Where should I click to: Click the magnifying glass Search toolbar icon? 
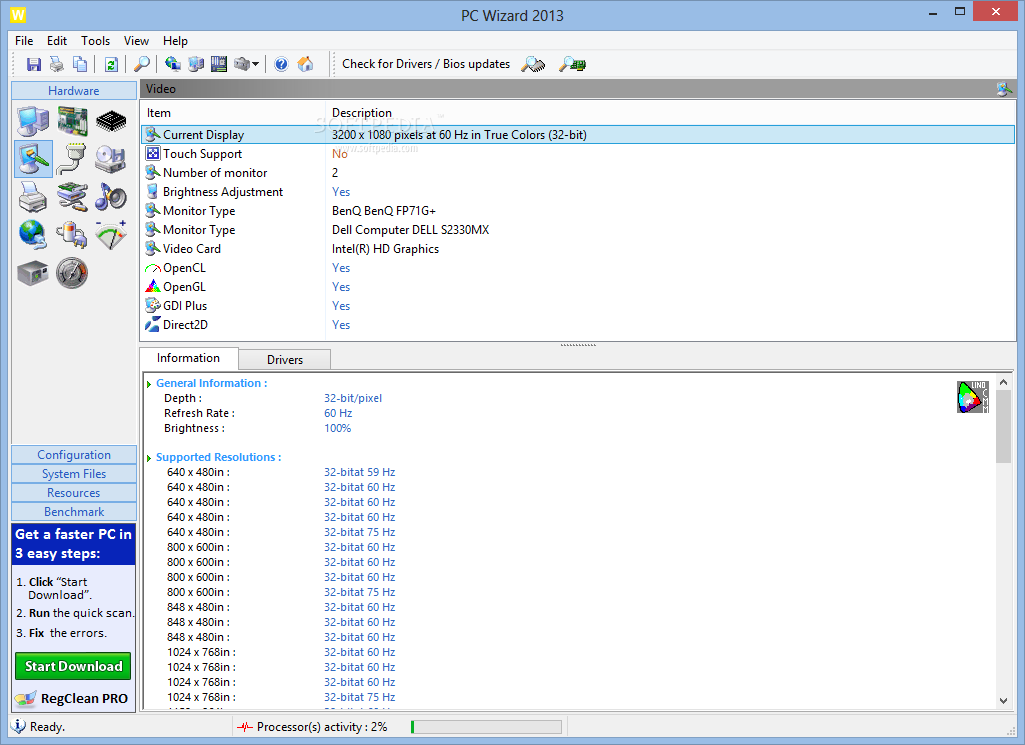[142, 64]
